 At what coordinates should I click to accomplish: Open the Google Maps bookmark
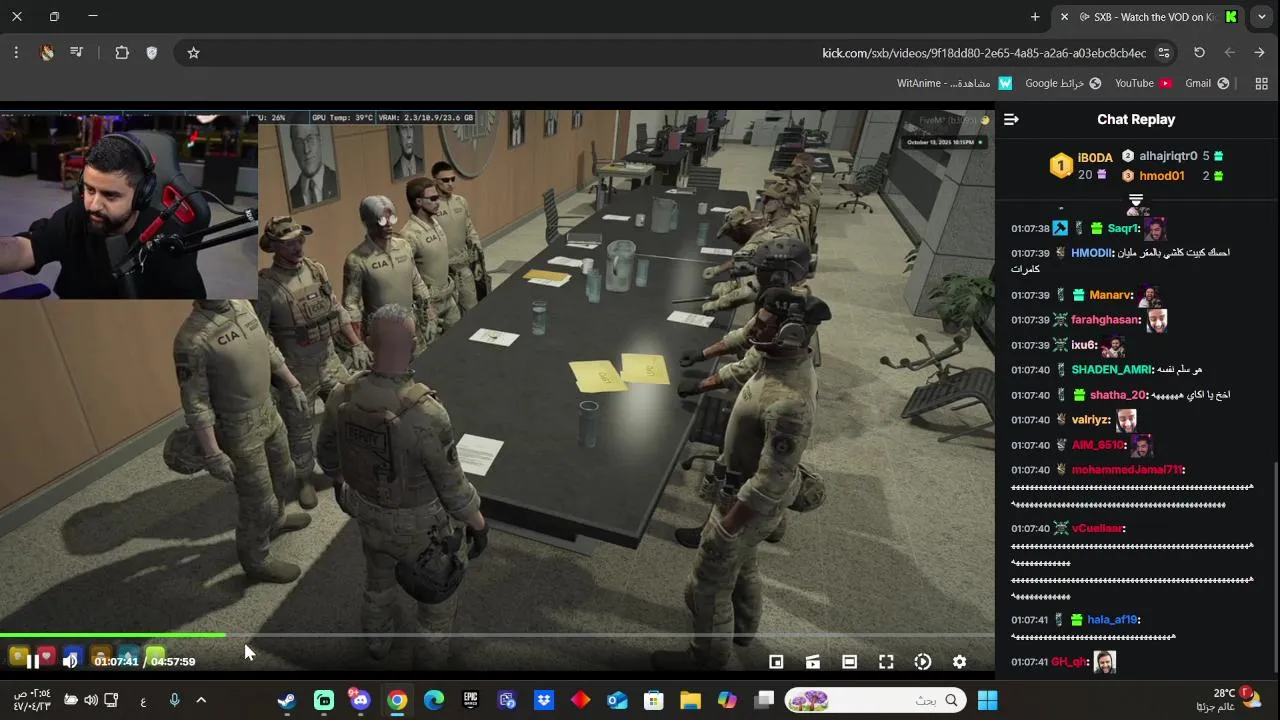click(x=1063, y=84)
